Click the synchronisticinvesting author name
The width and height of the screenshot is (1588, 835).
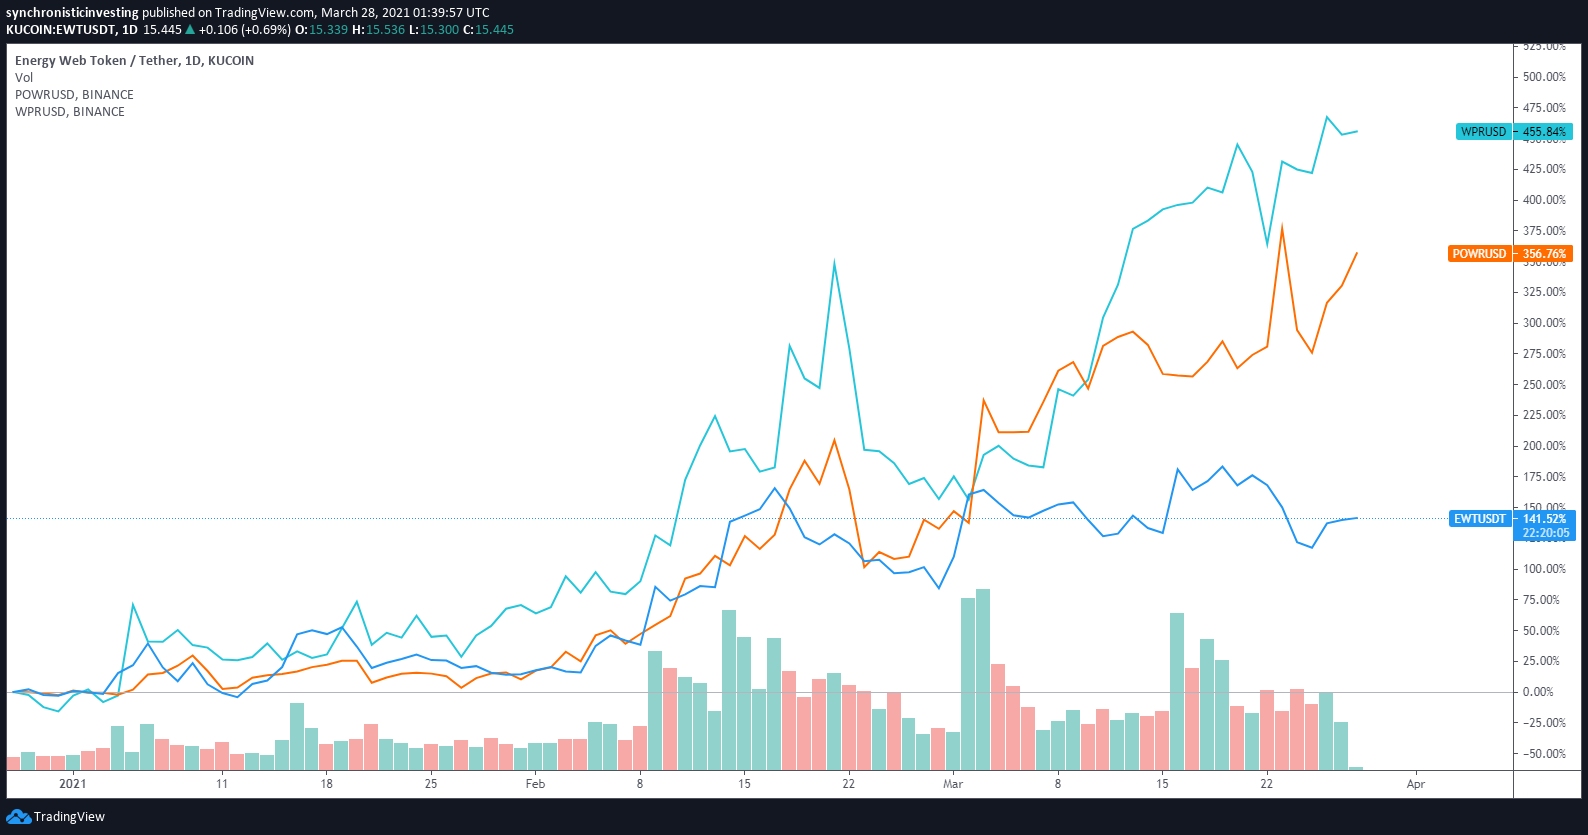[x=72, y=13]
